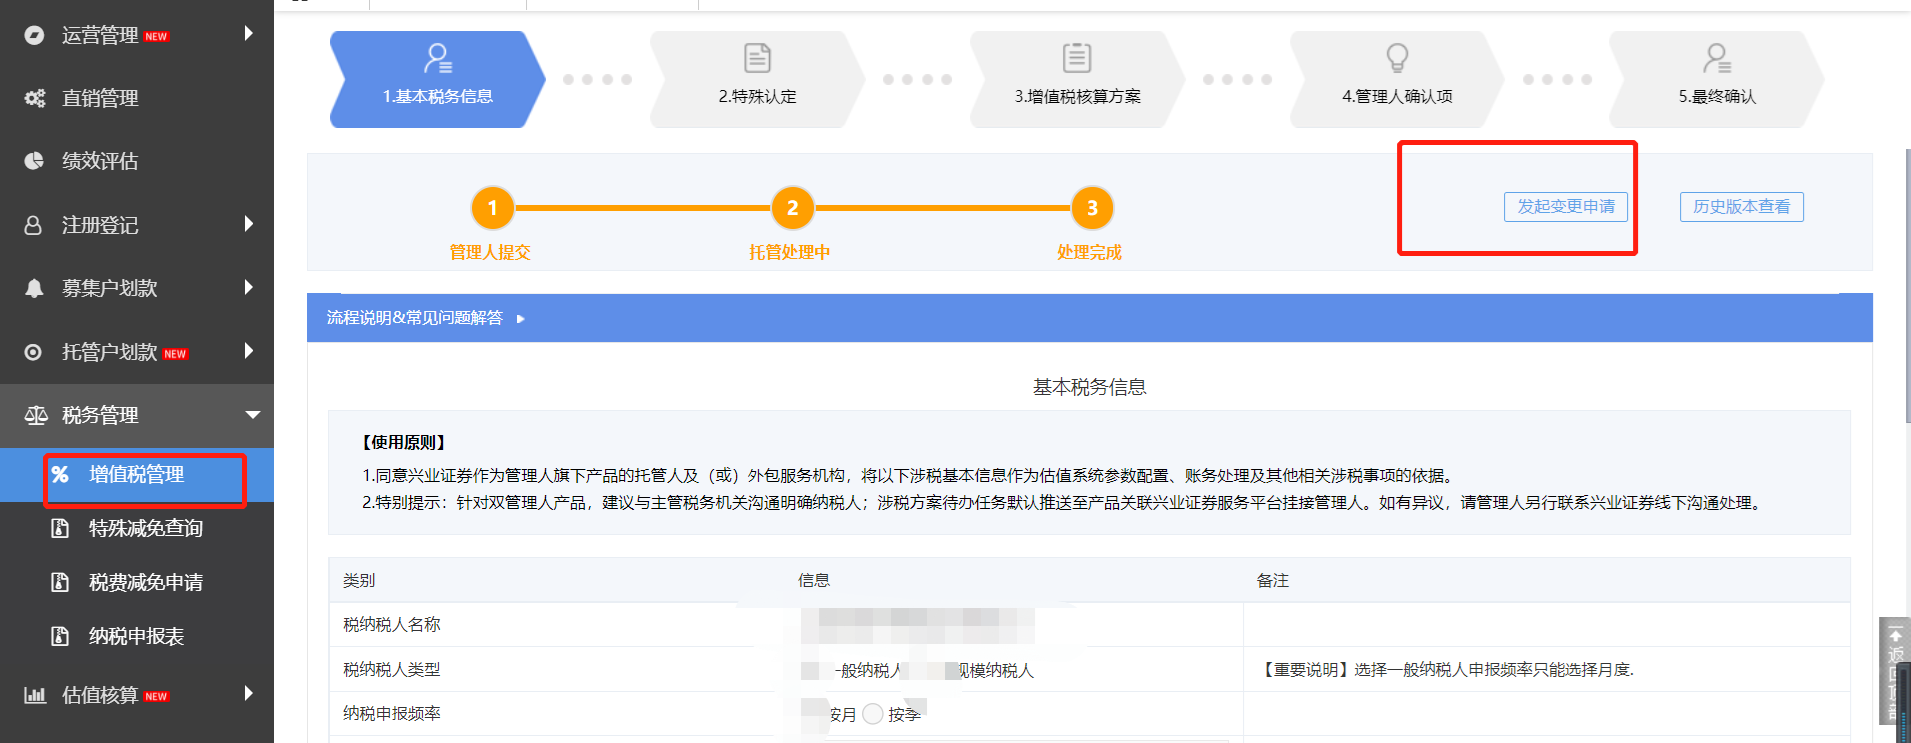
Task: Click the person icon in step 5.最终确认
Action: tap(1717, 58)
